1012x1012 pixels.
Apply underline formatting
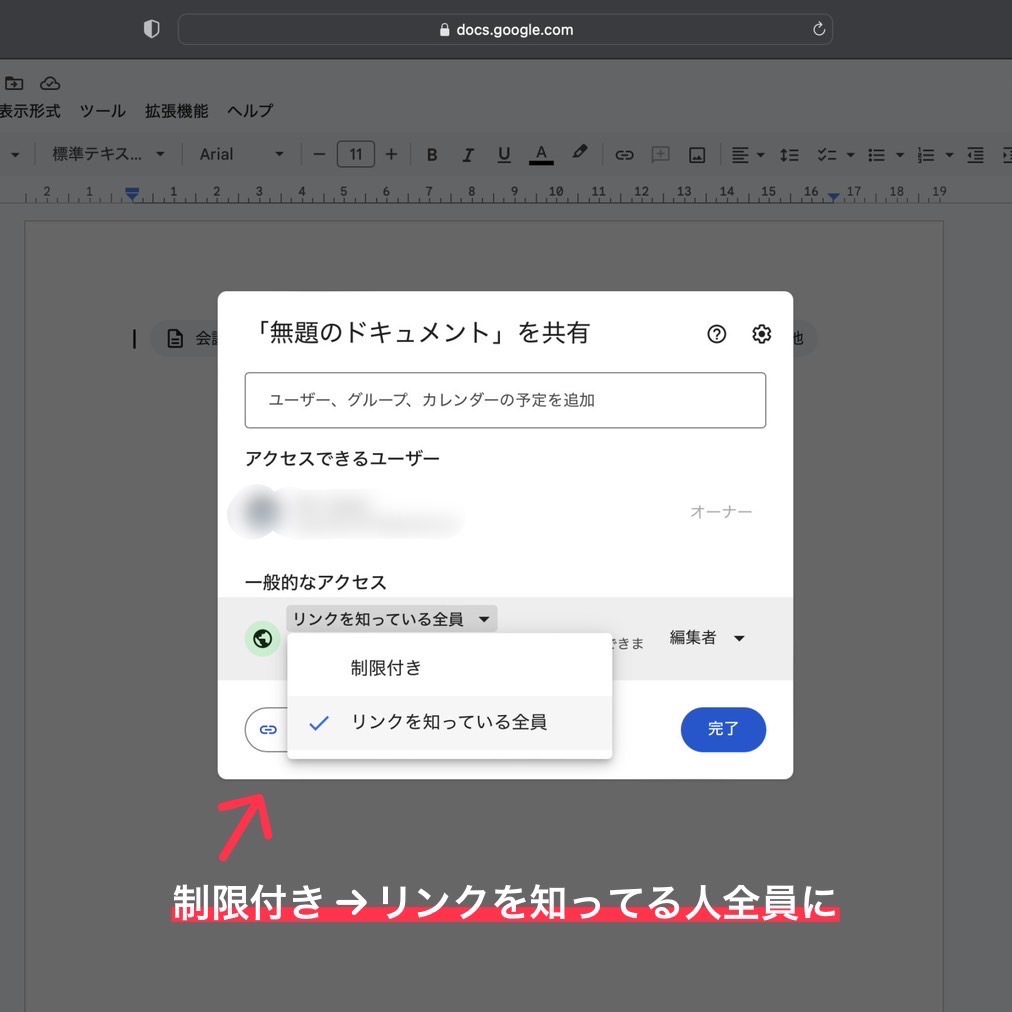(504, 155)
